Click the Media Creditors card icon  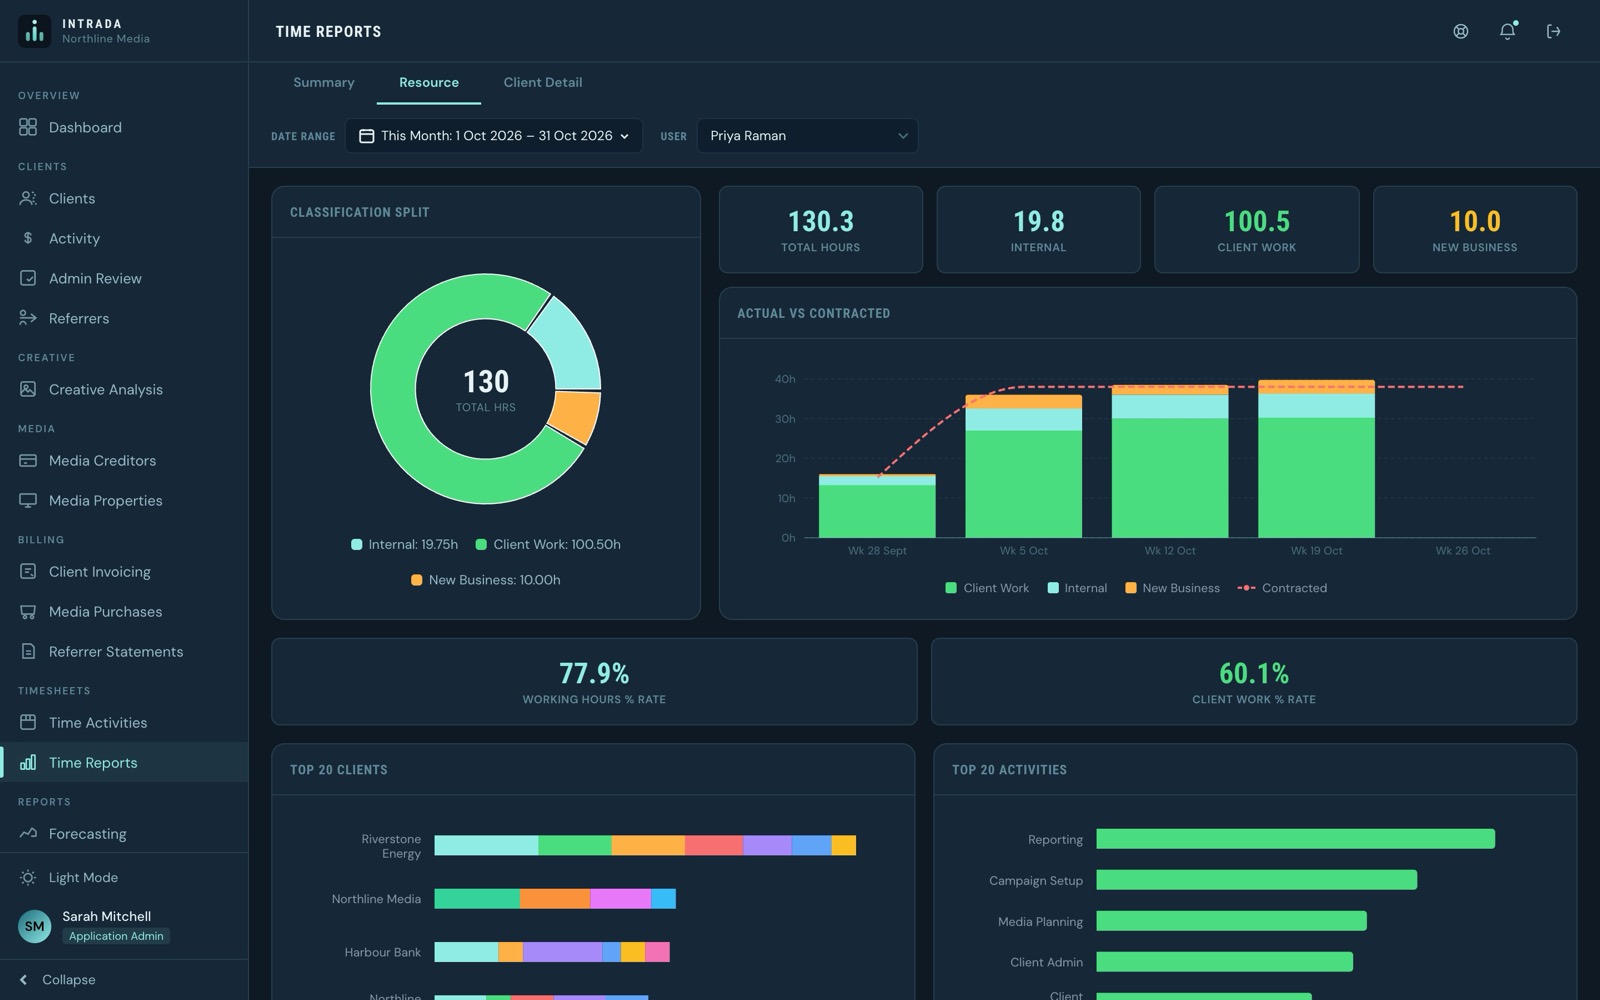pyautogui.click(x=28, y=460)
